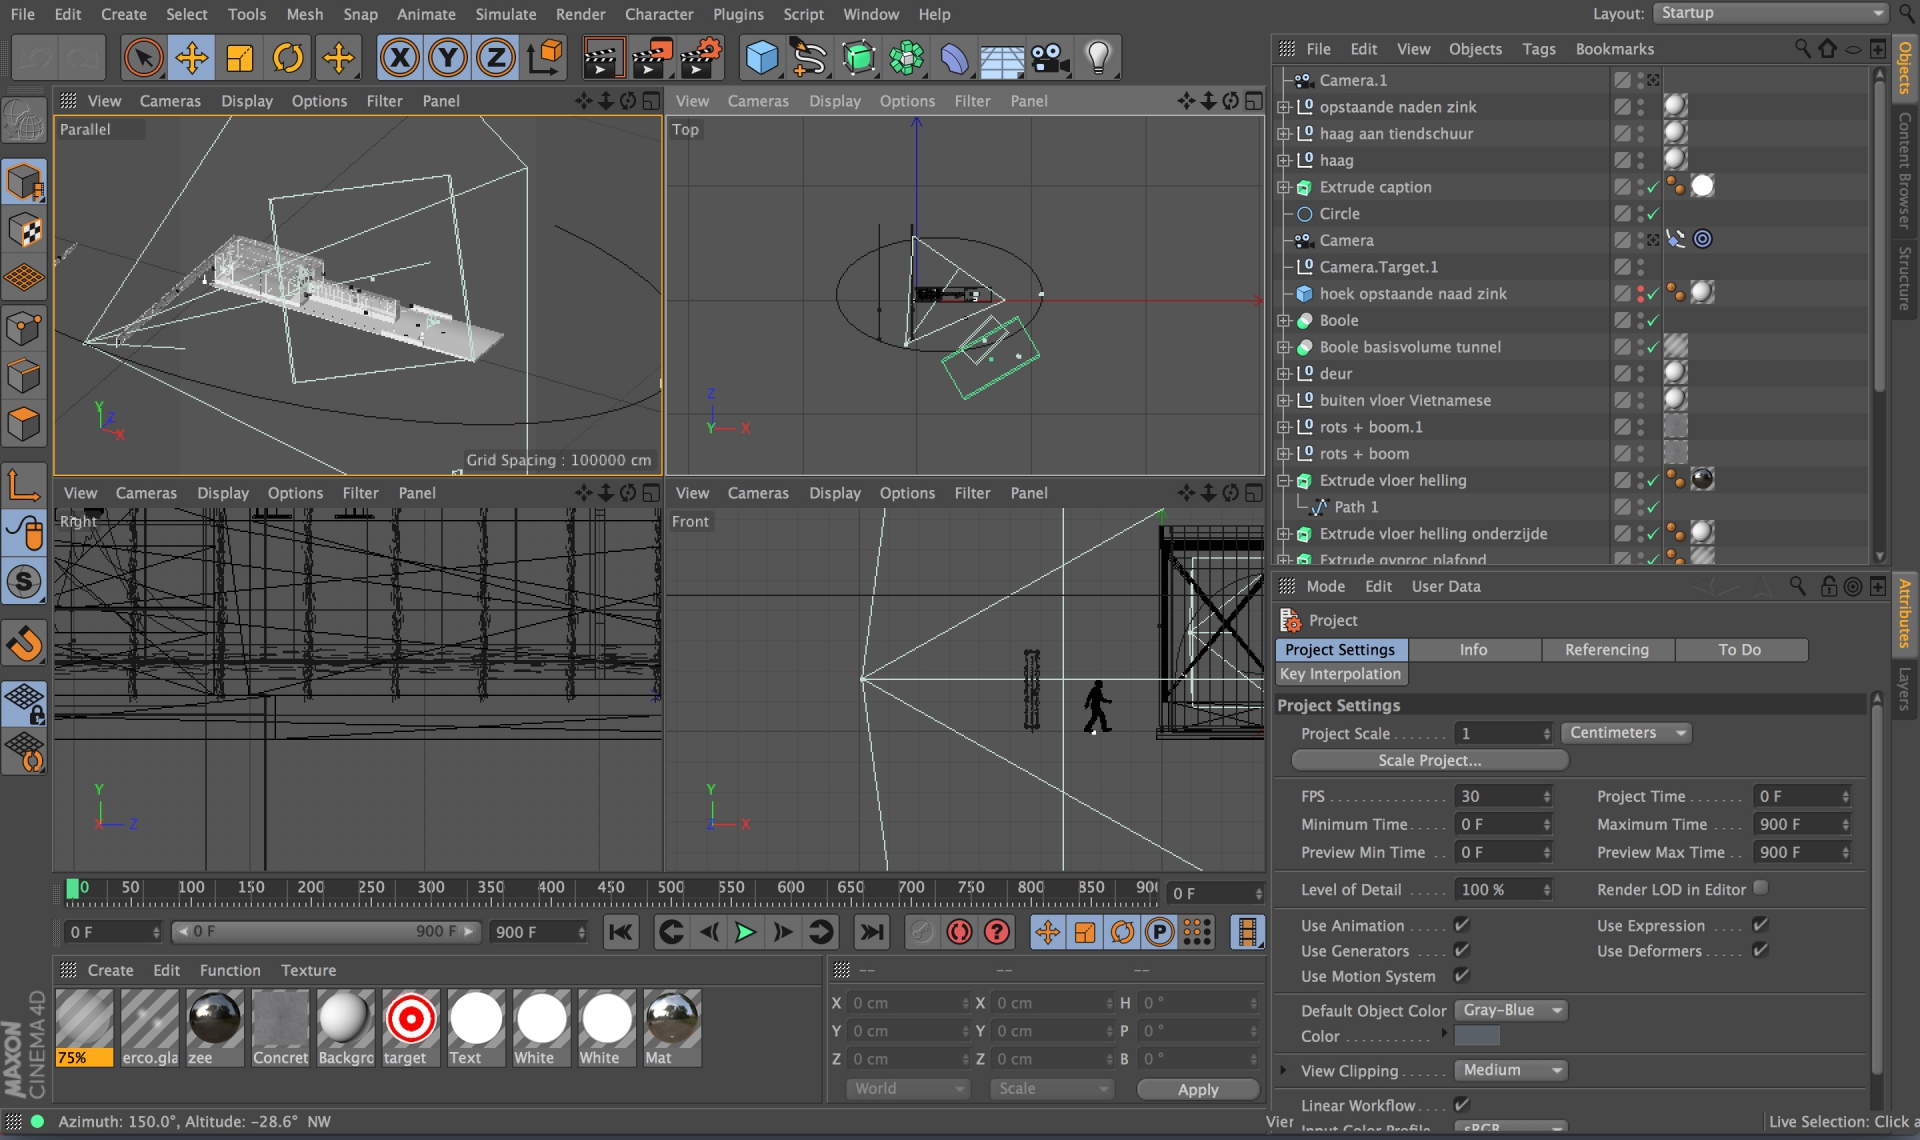Open the Default Object Color dropdown

coord(1511,1010)
